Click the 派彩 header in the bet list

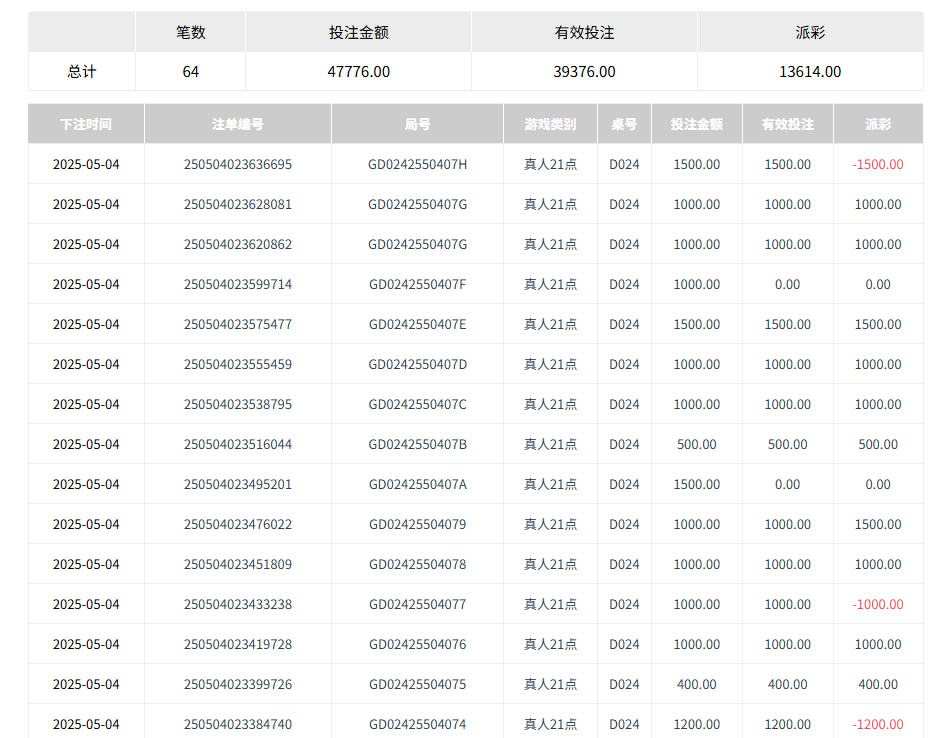pos(878,124)
